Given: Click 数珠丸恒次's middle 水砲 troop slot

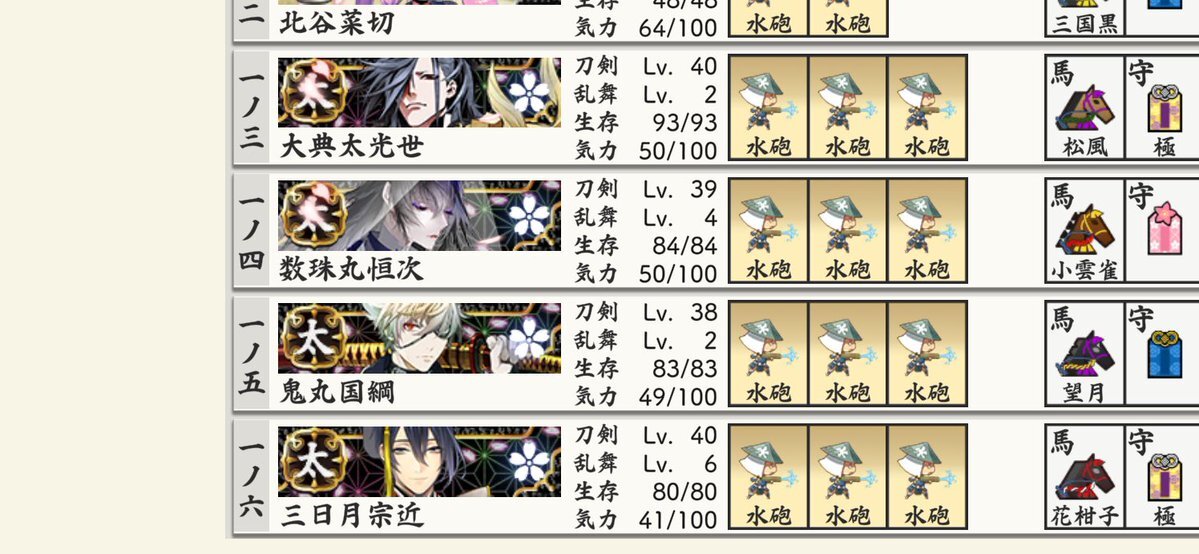Looking at the screenshot, I should 847,230.
